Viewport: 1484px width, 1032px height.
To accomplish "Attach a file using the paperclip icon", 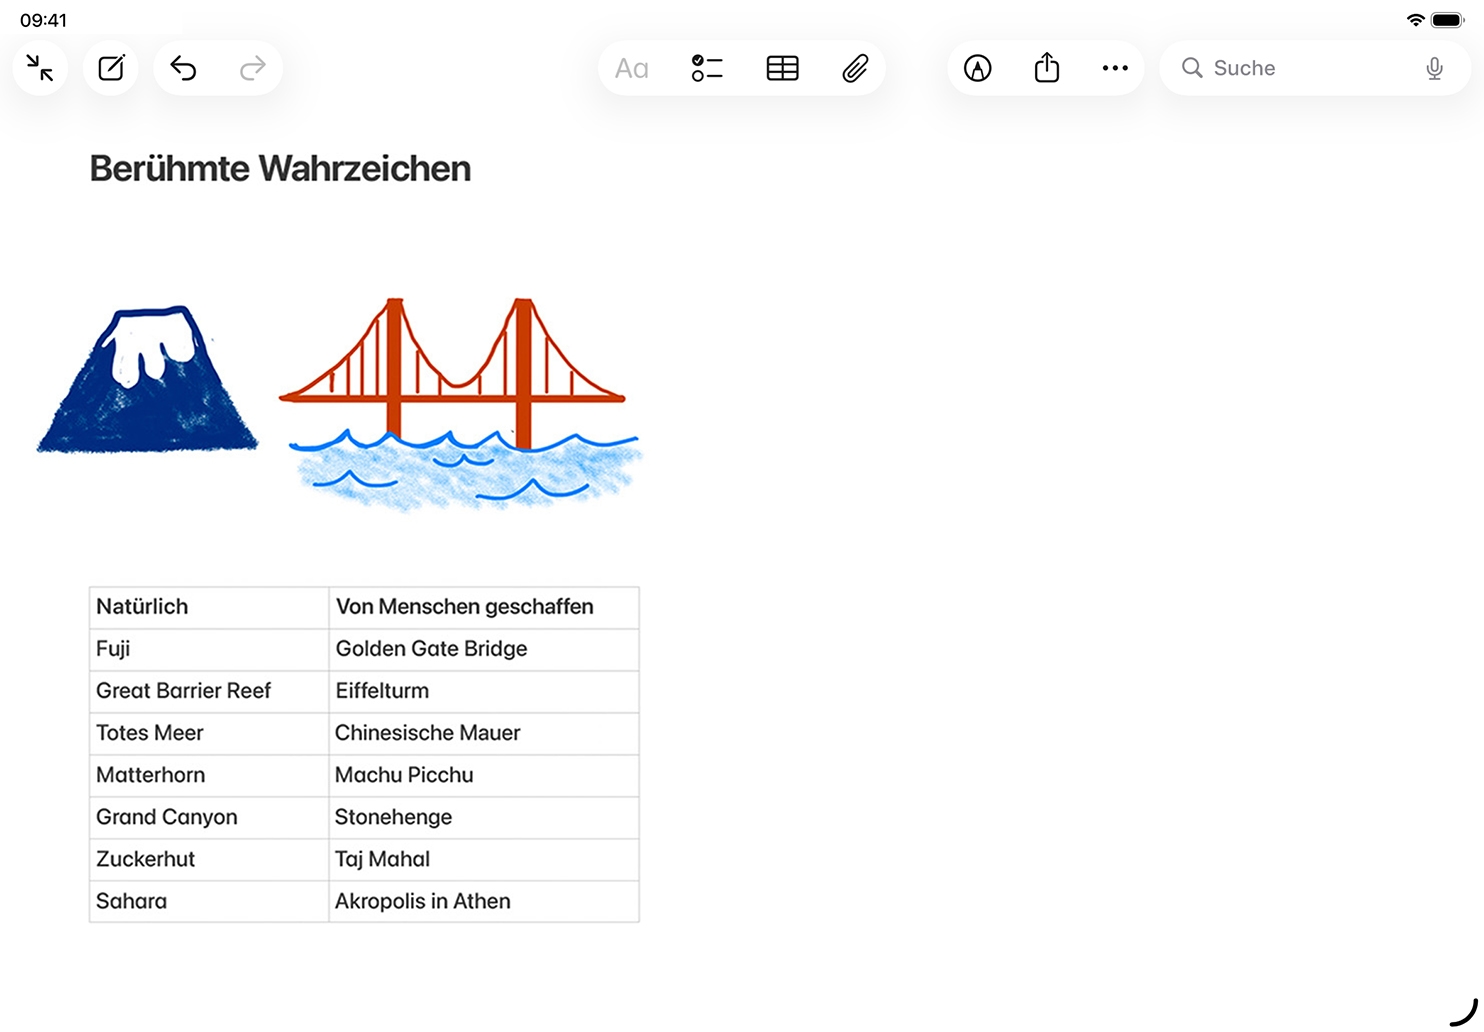I will tap(855, 68).
